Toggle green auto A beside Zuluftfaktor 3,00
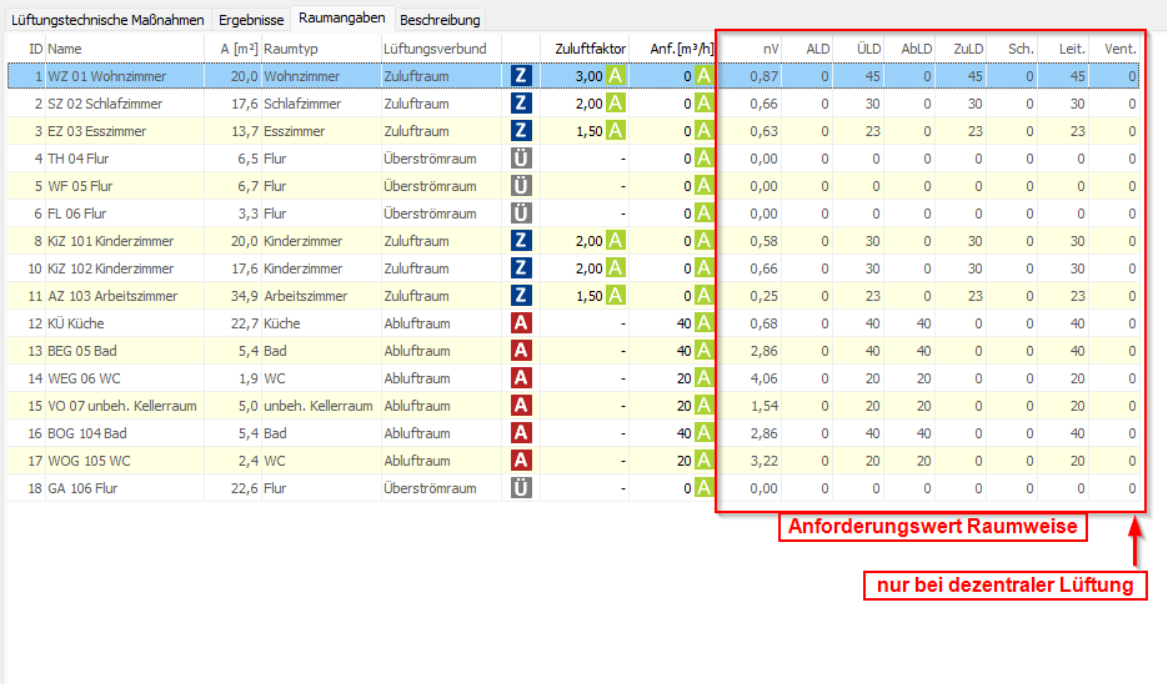Screen dimensions: 1167x684 coord(616,76)
